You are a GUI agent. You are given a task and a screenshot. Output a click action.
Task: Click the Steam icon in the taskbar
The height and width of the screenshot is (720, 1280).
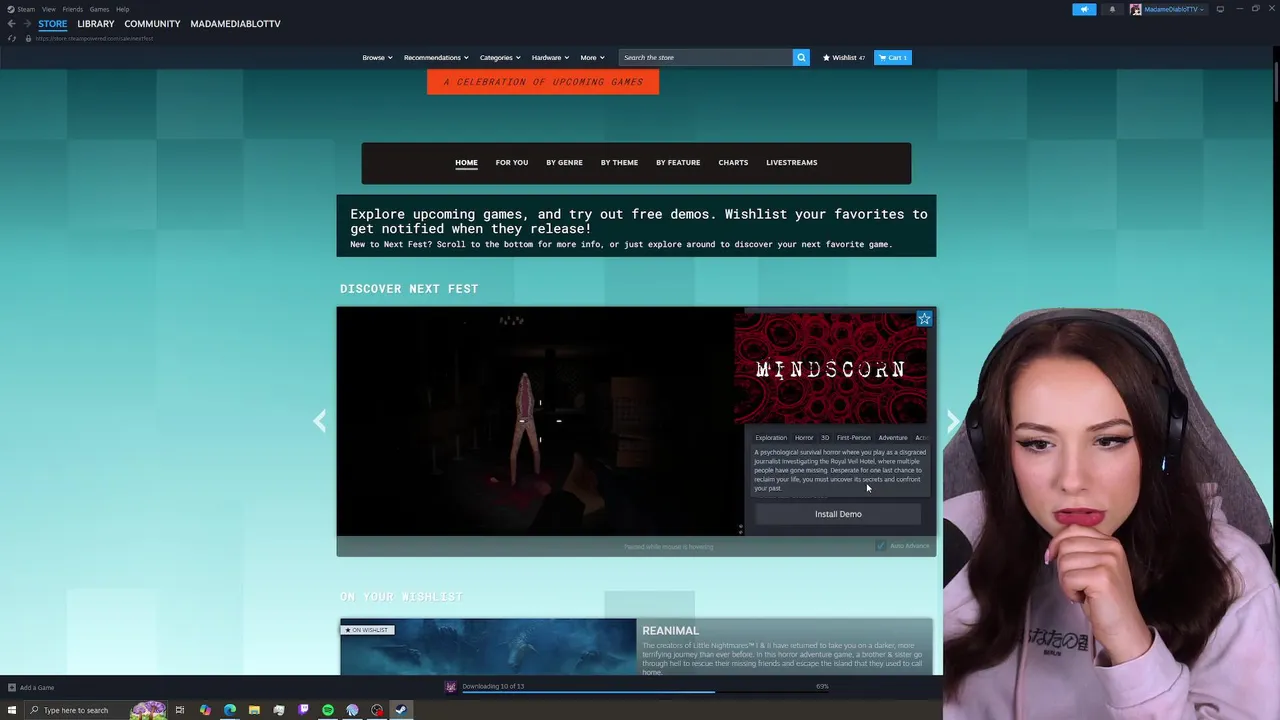(401, 710)
